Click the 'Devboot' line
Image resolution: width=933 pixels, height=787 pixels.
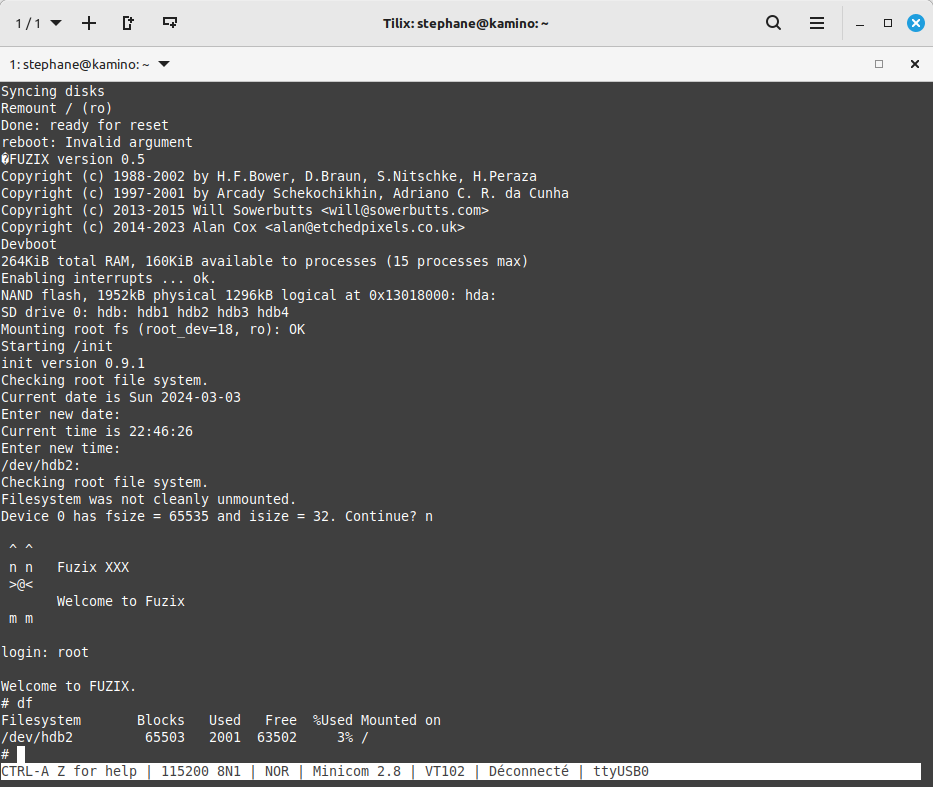pyautogui.click(x=29, y=244)
